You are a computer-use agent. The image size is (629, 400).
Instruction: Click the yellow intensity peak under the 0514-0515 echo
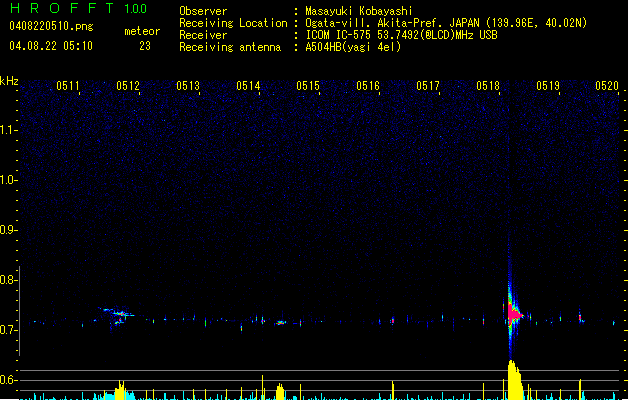point(280,392)
